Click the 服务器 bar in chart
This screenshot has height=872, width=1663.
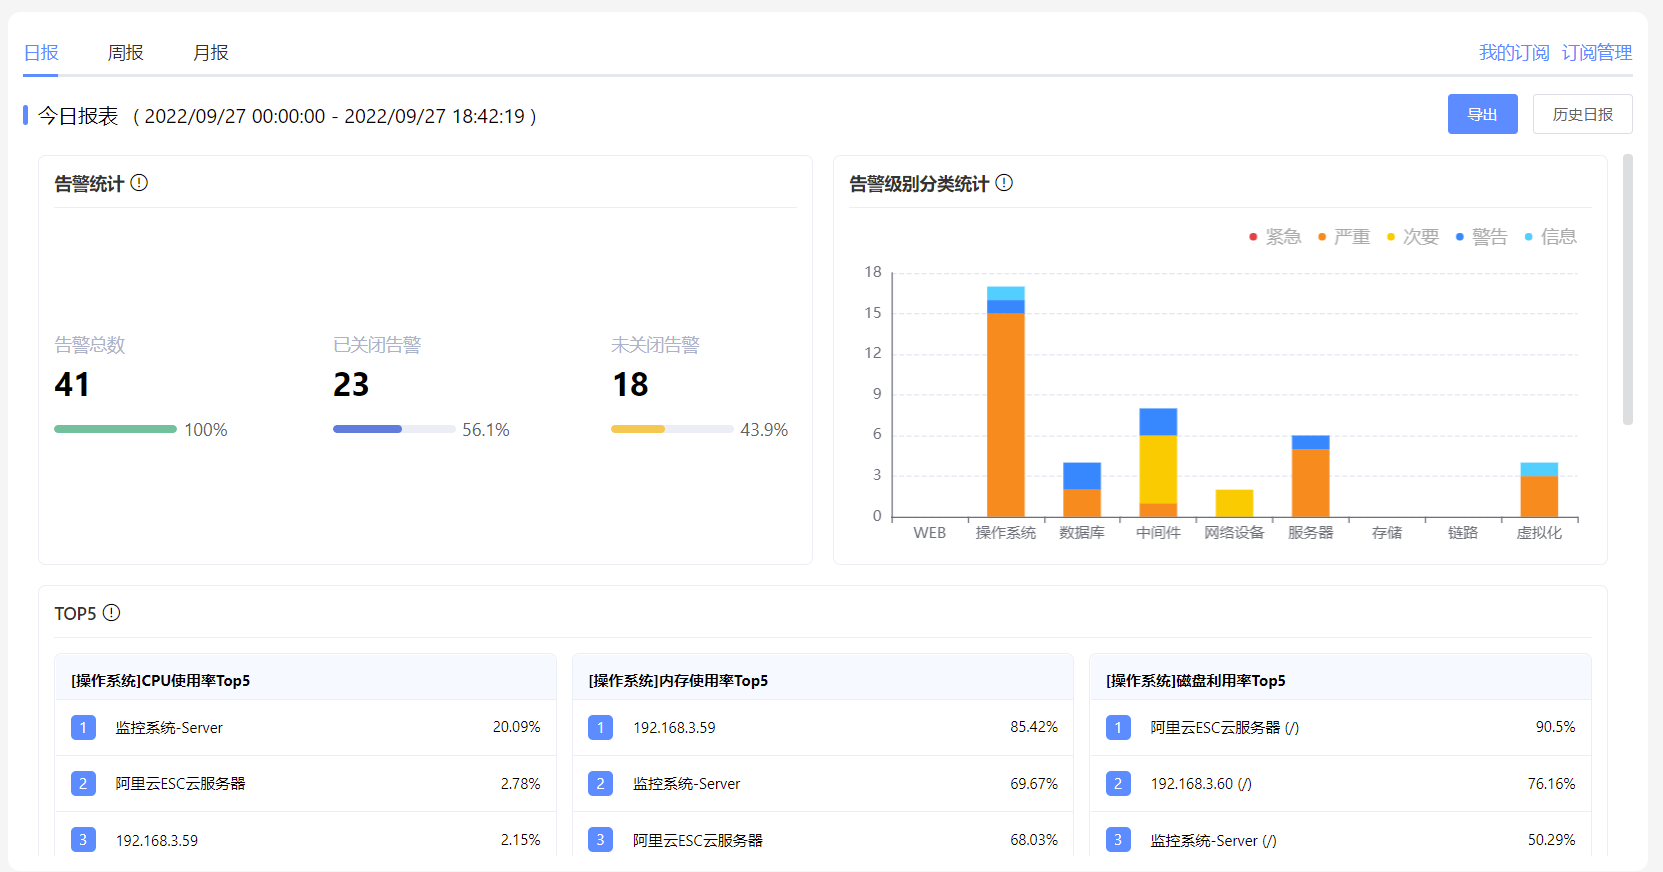[x=1310, y=476]
